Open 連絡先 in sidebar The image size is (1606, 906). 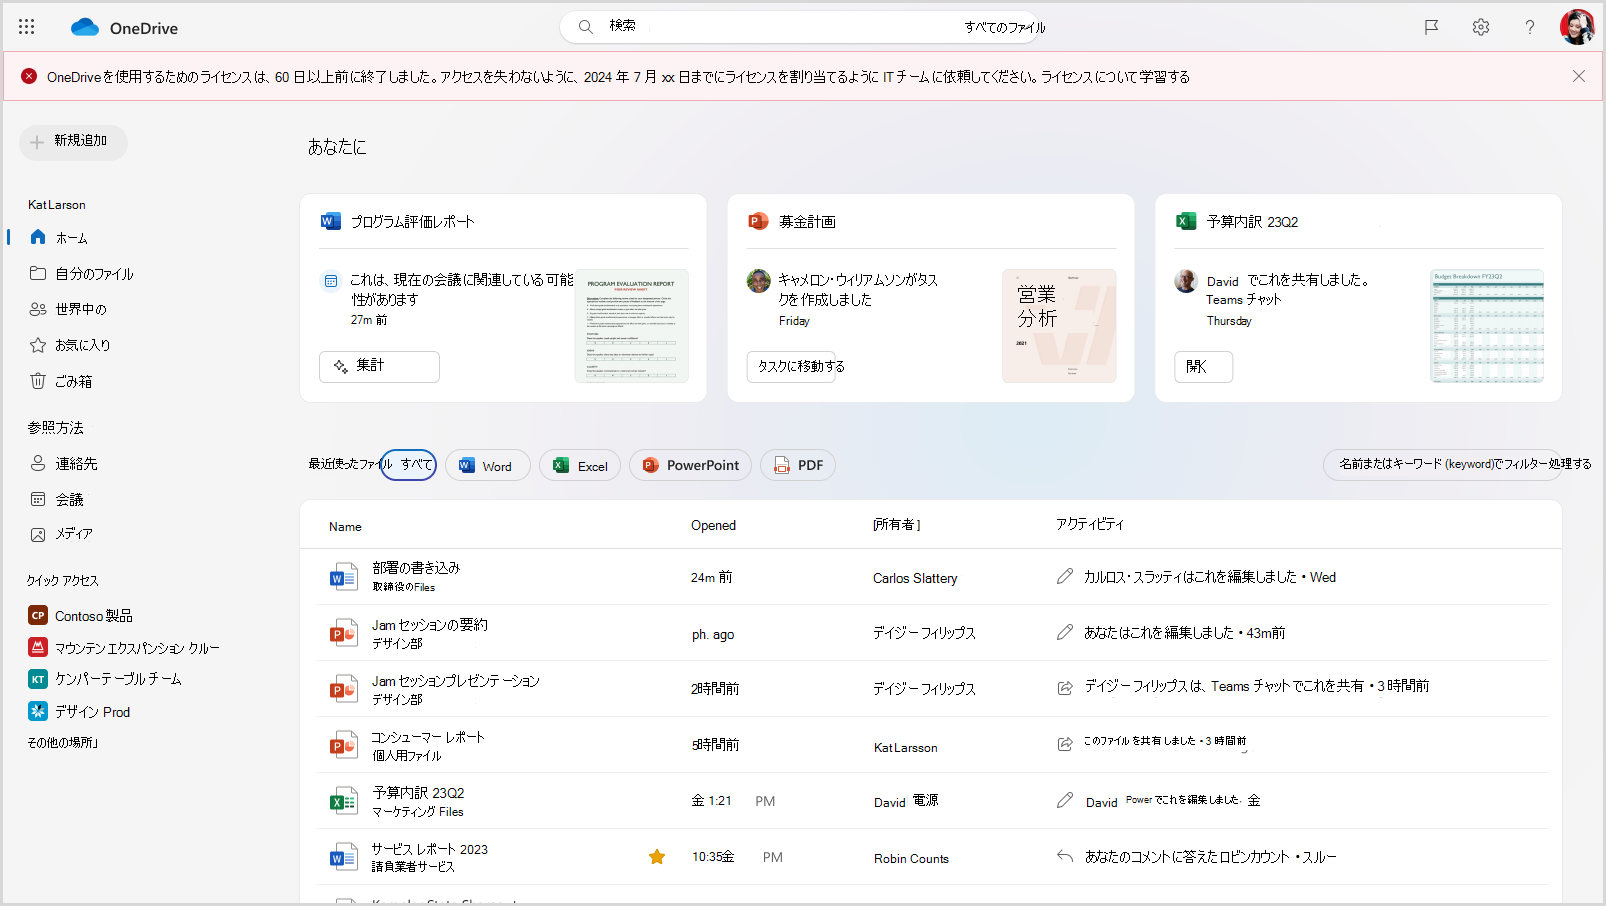coord(76,463)
